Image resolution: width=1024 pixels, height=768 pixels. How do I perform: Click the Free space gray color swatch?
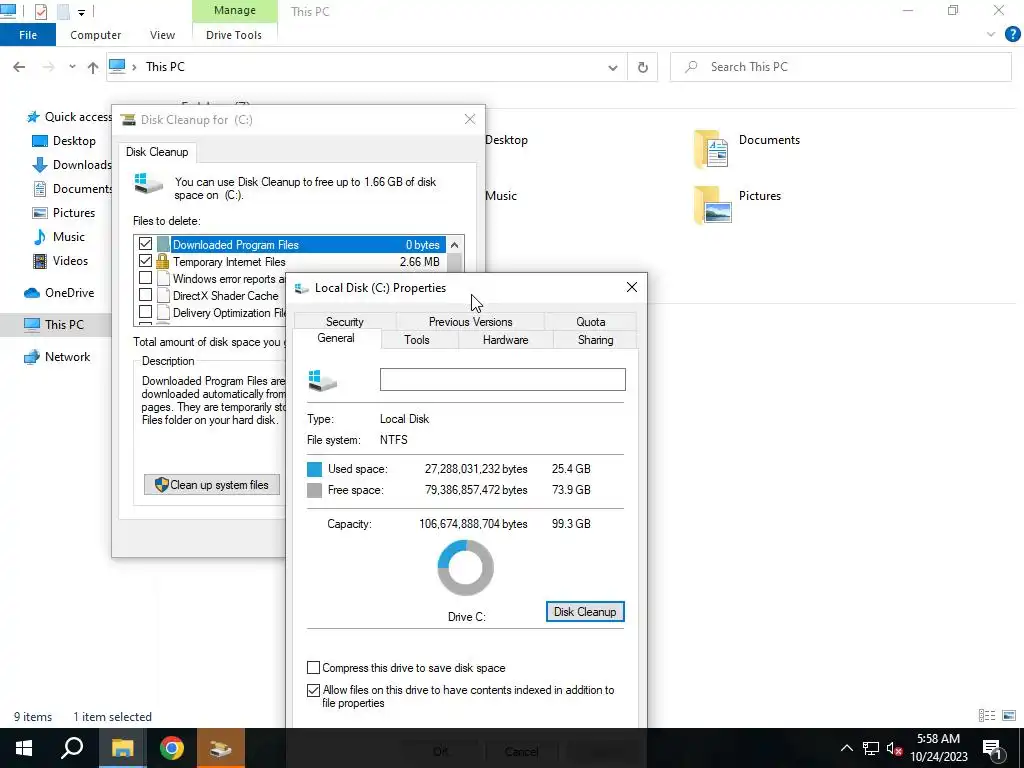(x=314, y=490)
